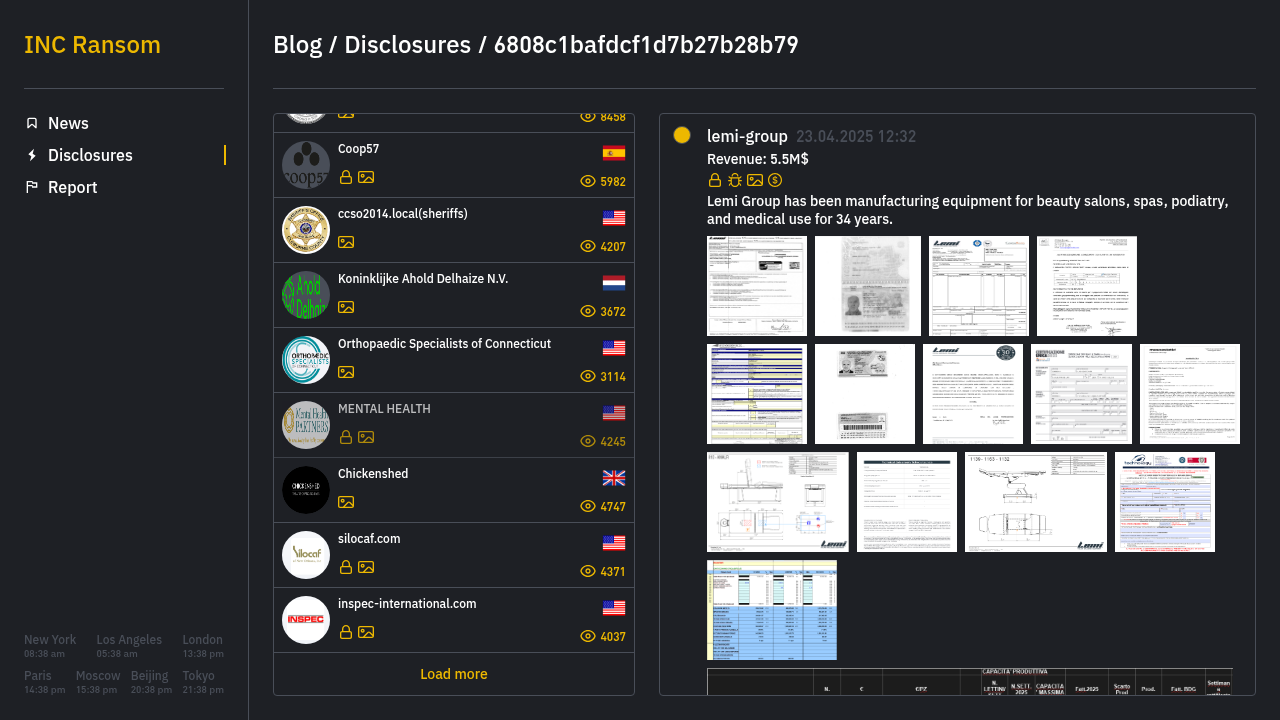Click the lock icon in inspec-international row

coord(346,632)
